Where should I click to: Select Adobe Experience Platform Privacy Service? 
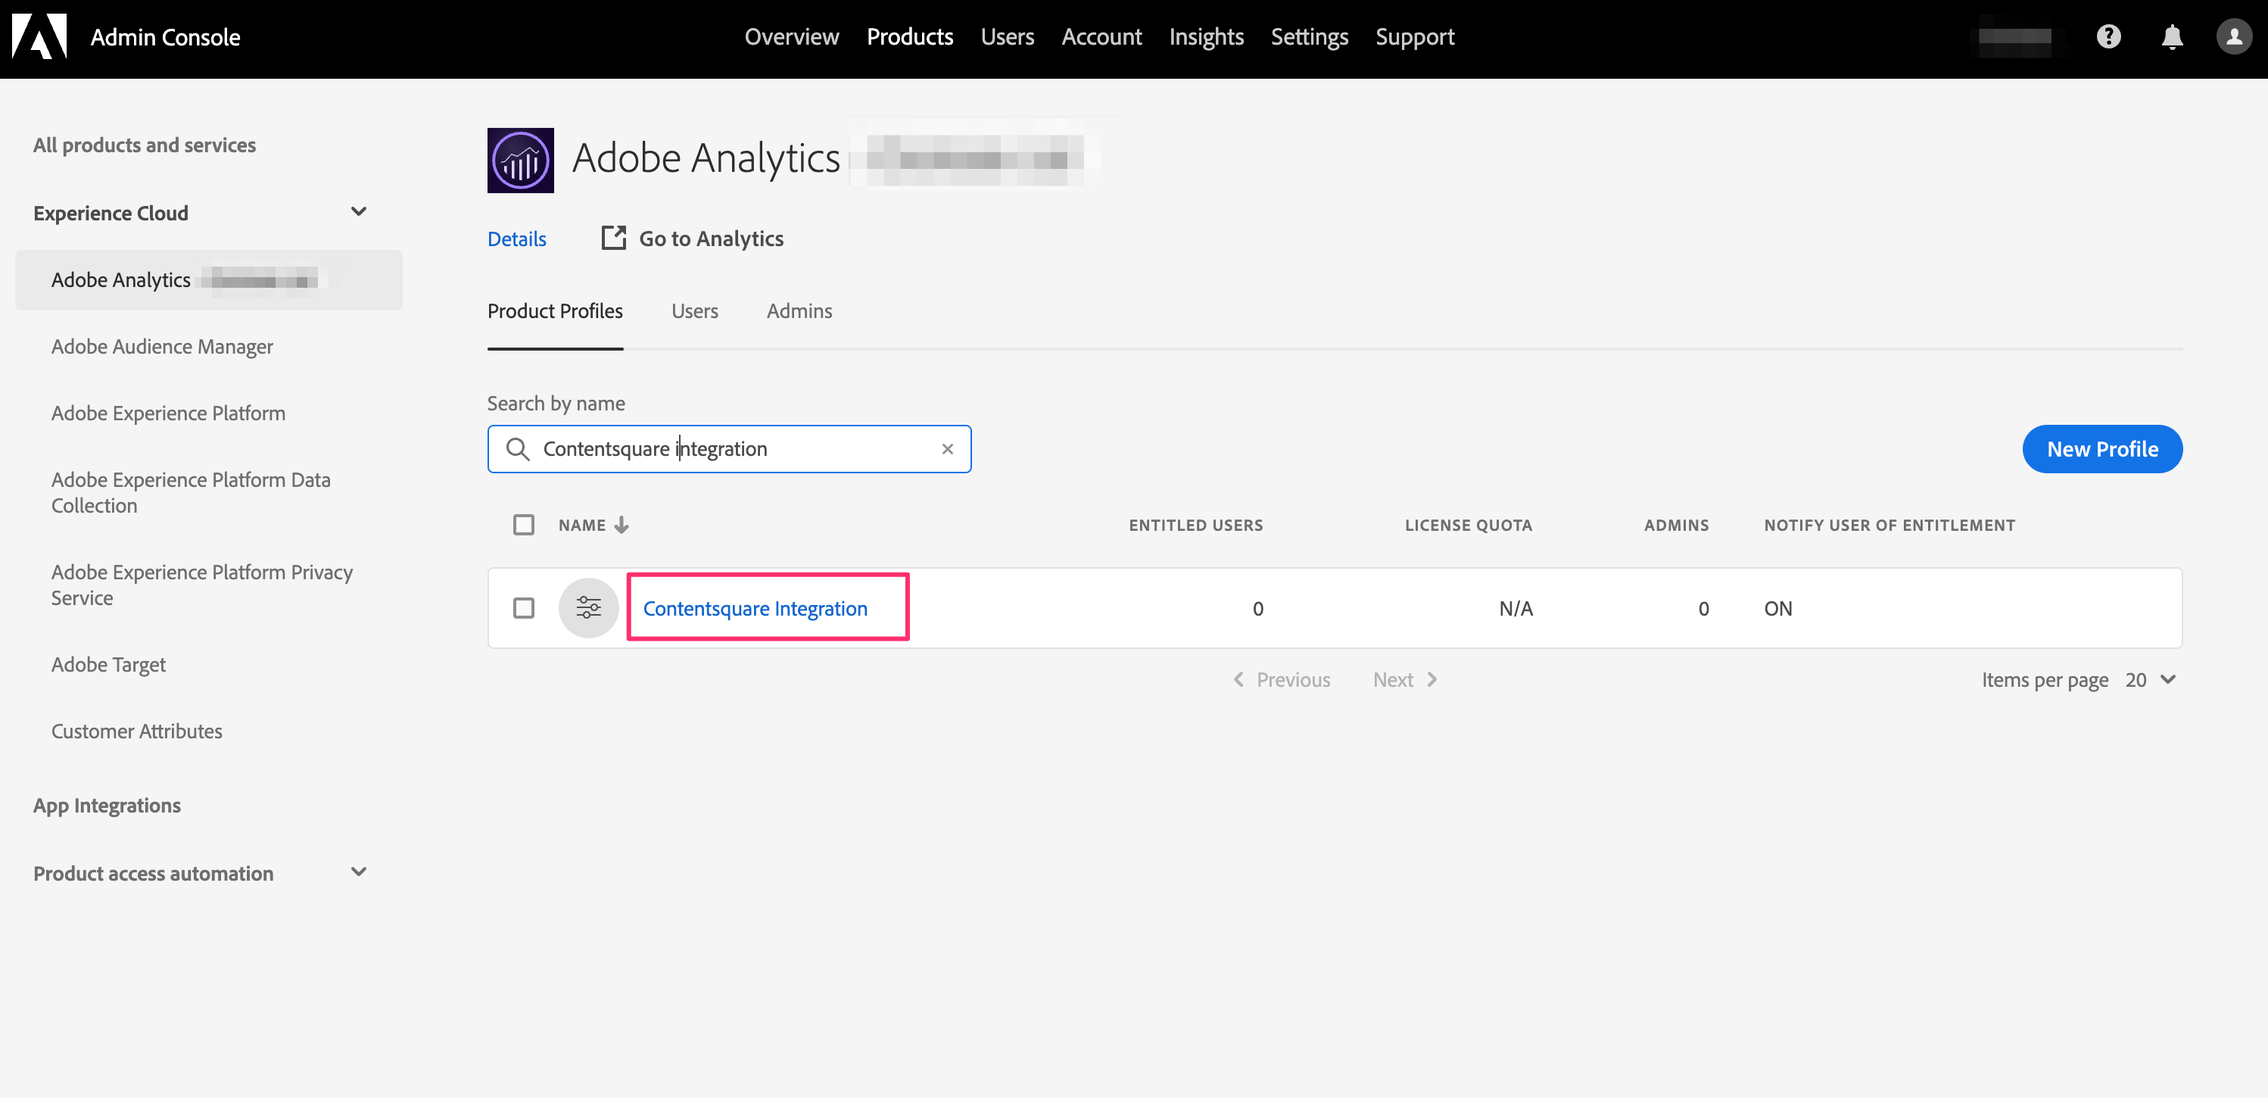point(202,585)
